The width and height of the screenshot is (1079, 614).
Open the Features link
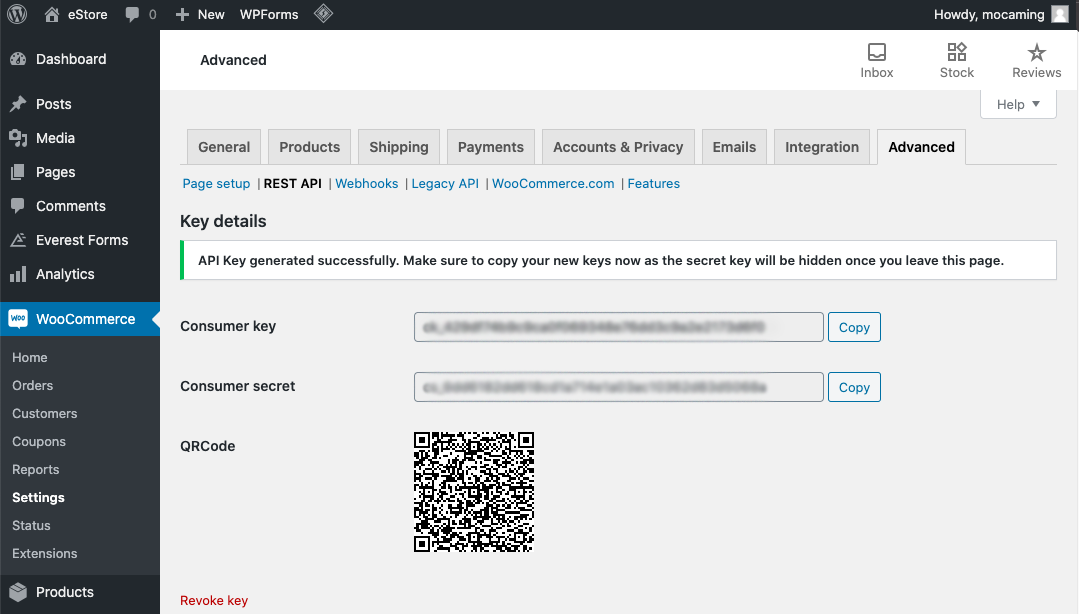[x=654, y=184]
